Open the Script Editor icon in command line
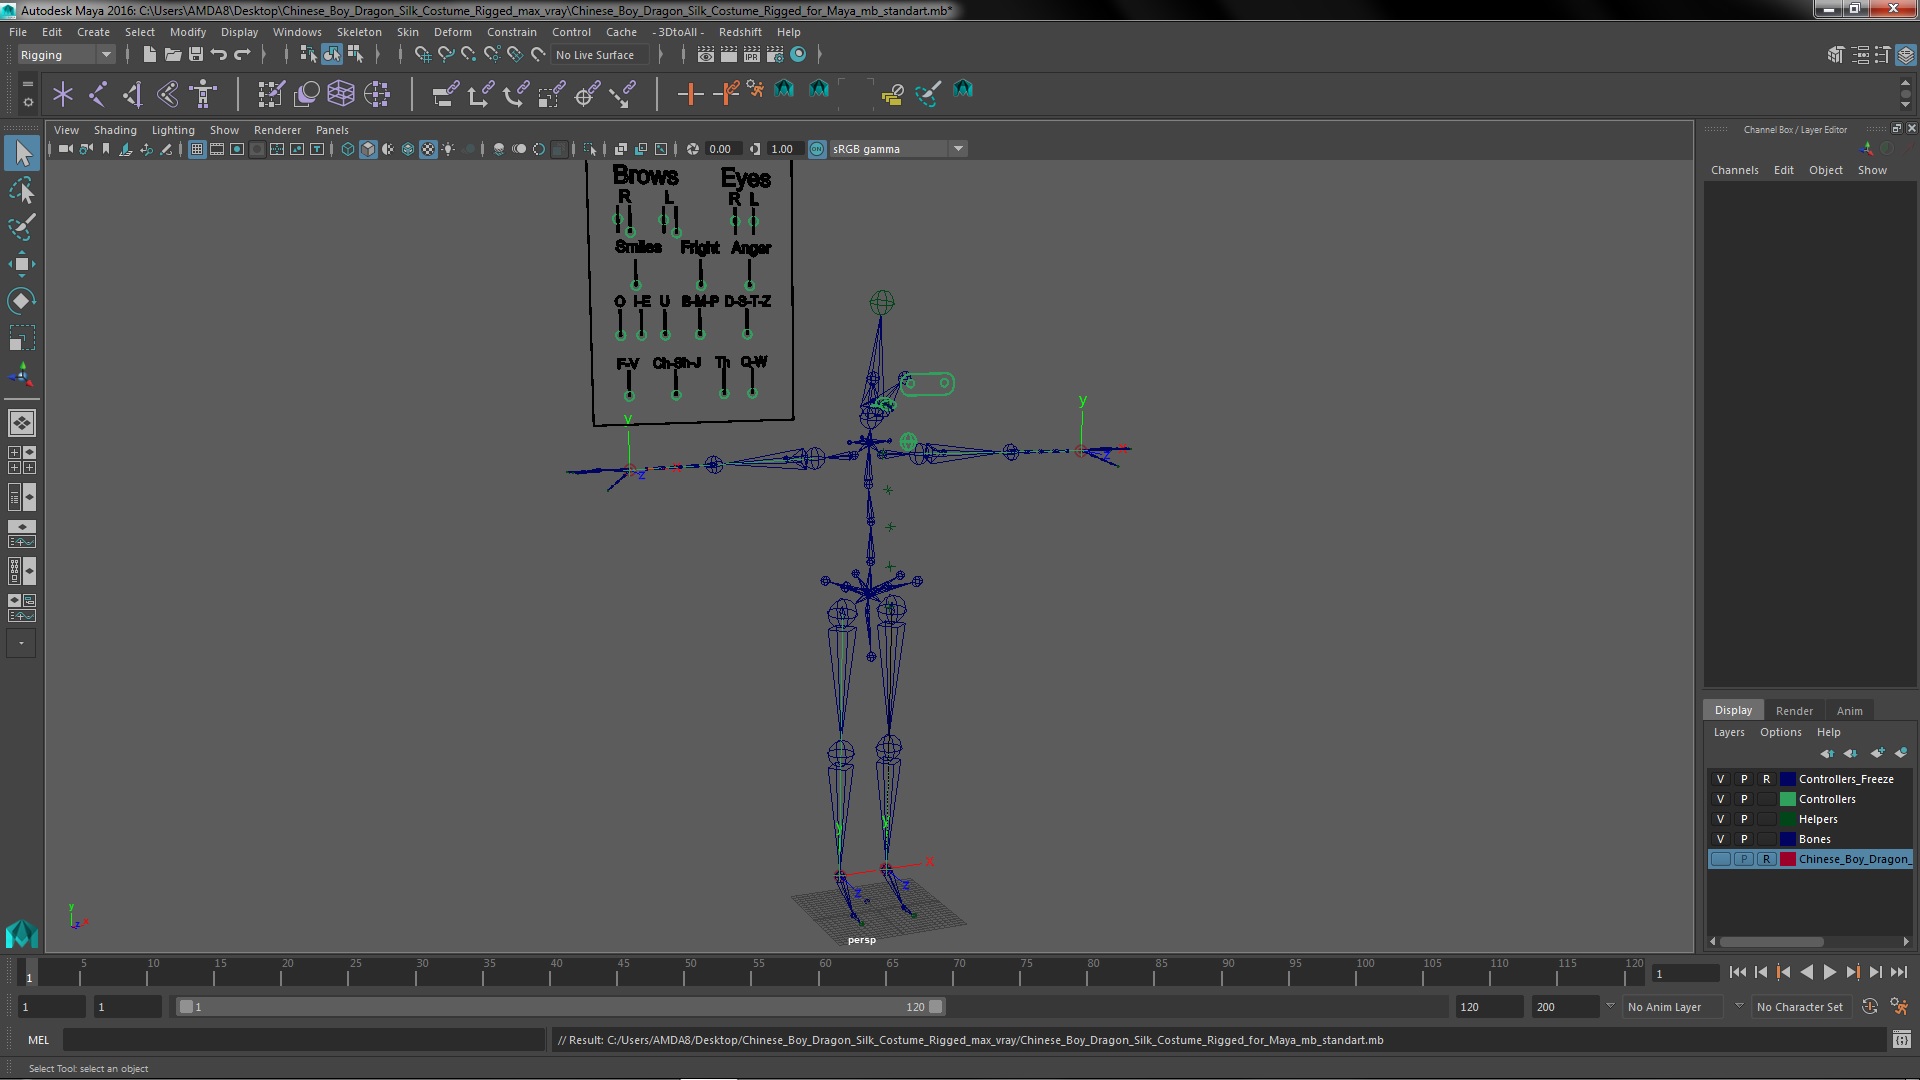Image resolution: width=1920 pixels, height=1080 pixels. pyautogui.click(x=1901, y=1040)
